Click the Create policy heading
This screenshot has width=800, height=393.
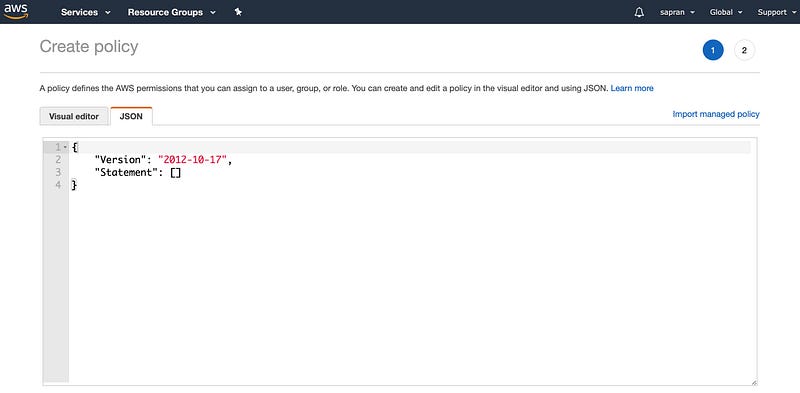pos(89,46)
